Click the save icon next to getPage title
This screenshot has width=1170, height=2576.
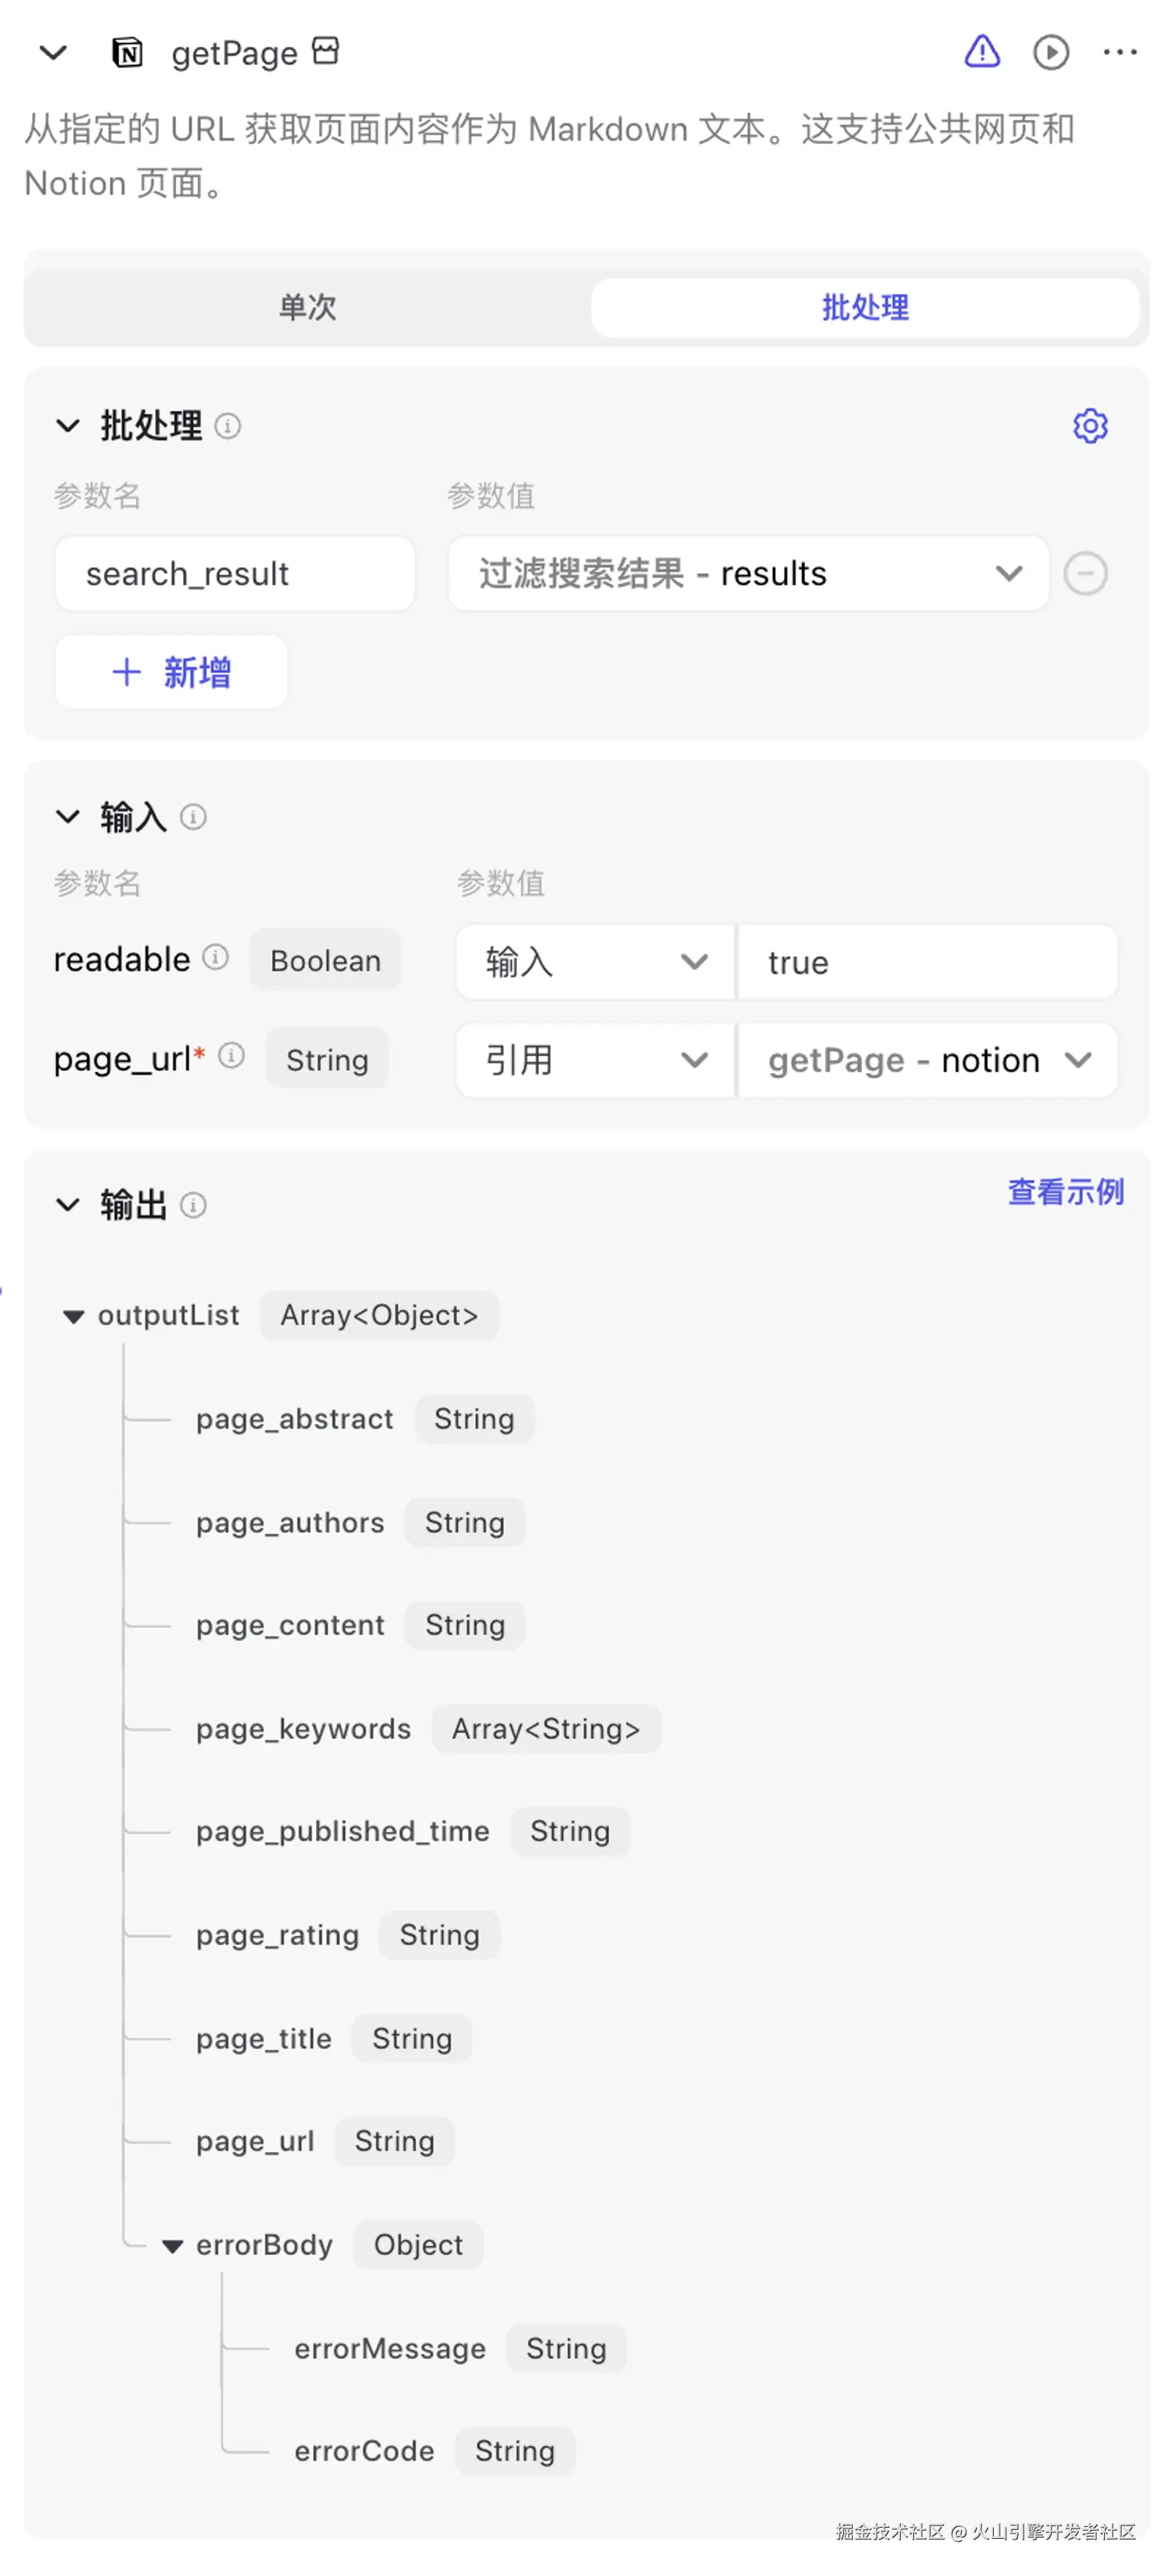pyautogui.click(x=326, y=50)
